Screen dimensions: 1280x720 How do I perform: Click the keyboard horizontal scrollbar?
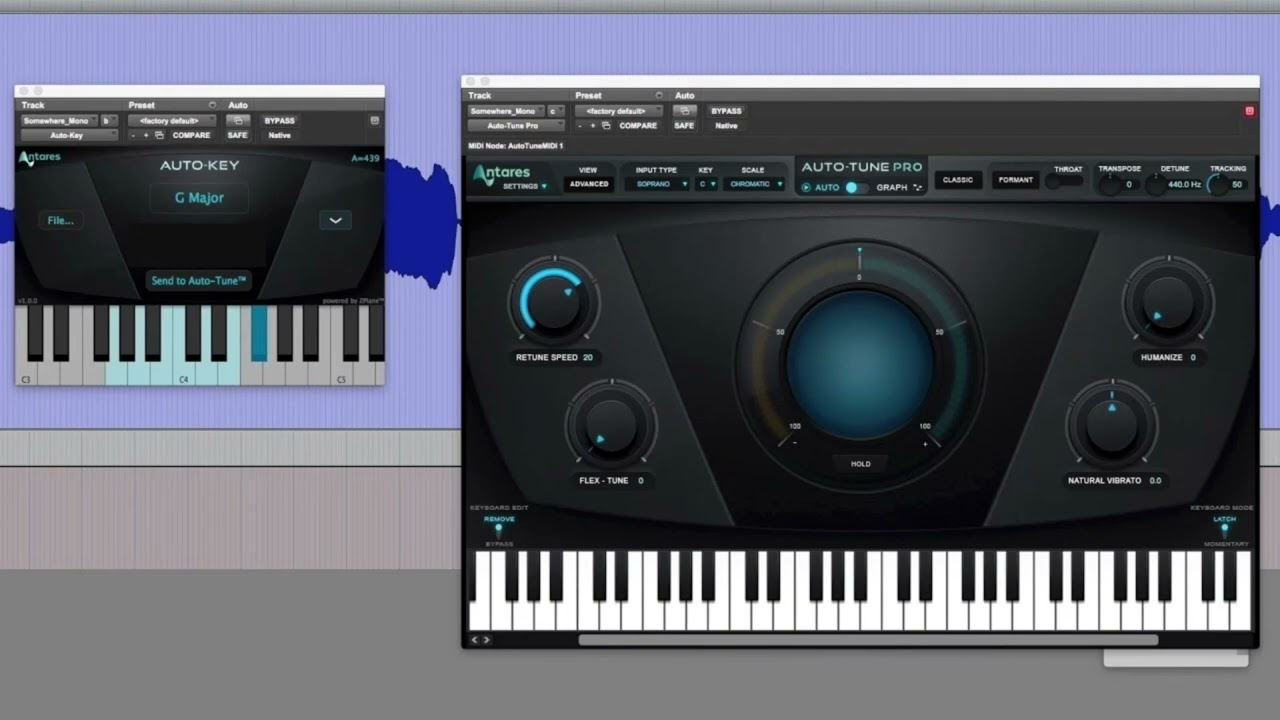(868, 640)
